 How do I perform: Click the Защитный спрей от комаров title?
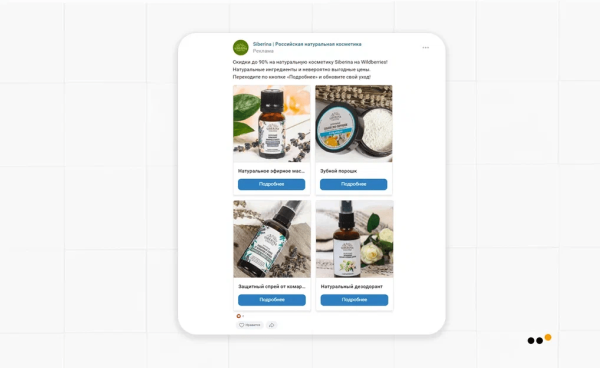[272, 286]
